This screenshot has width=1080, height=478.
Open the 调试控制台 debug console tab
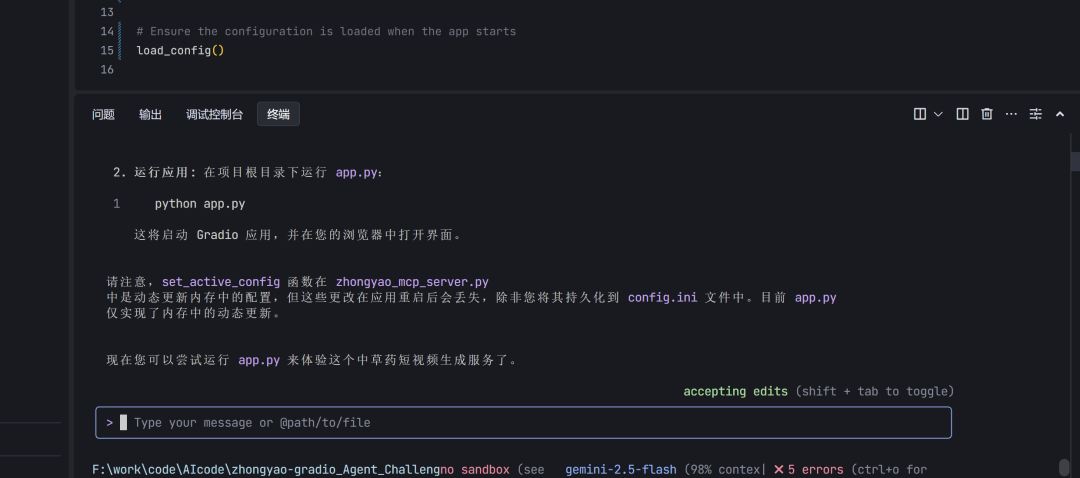(x=214, y=115)
